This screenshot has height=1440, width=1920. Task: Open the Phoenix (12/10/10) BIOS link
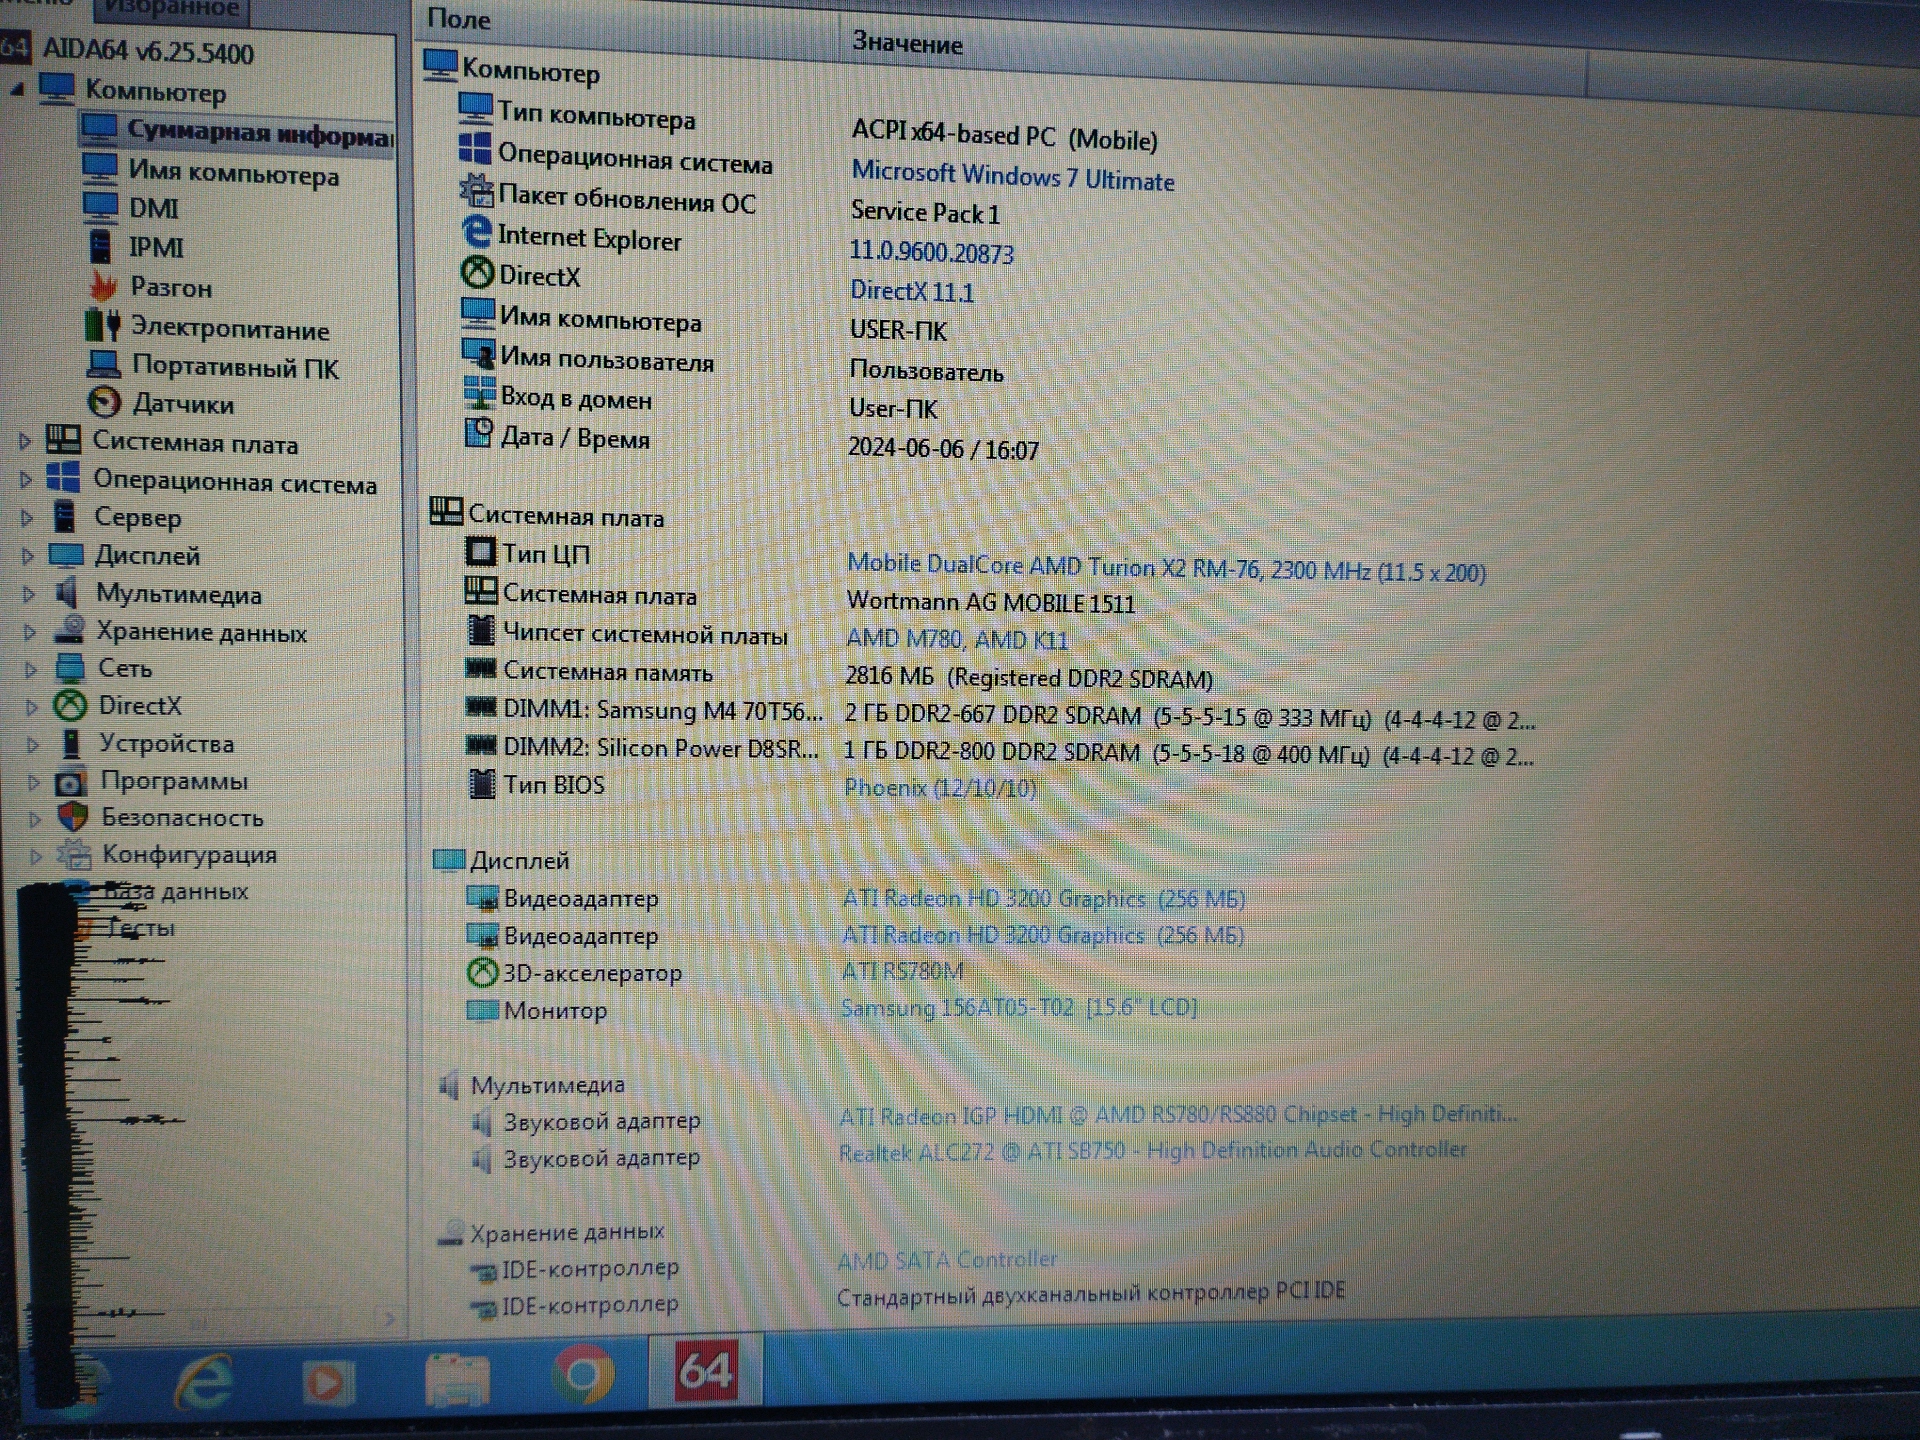940,788
